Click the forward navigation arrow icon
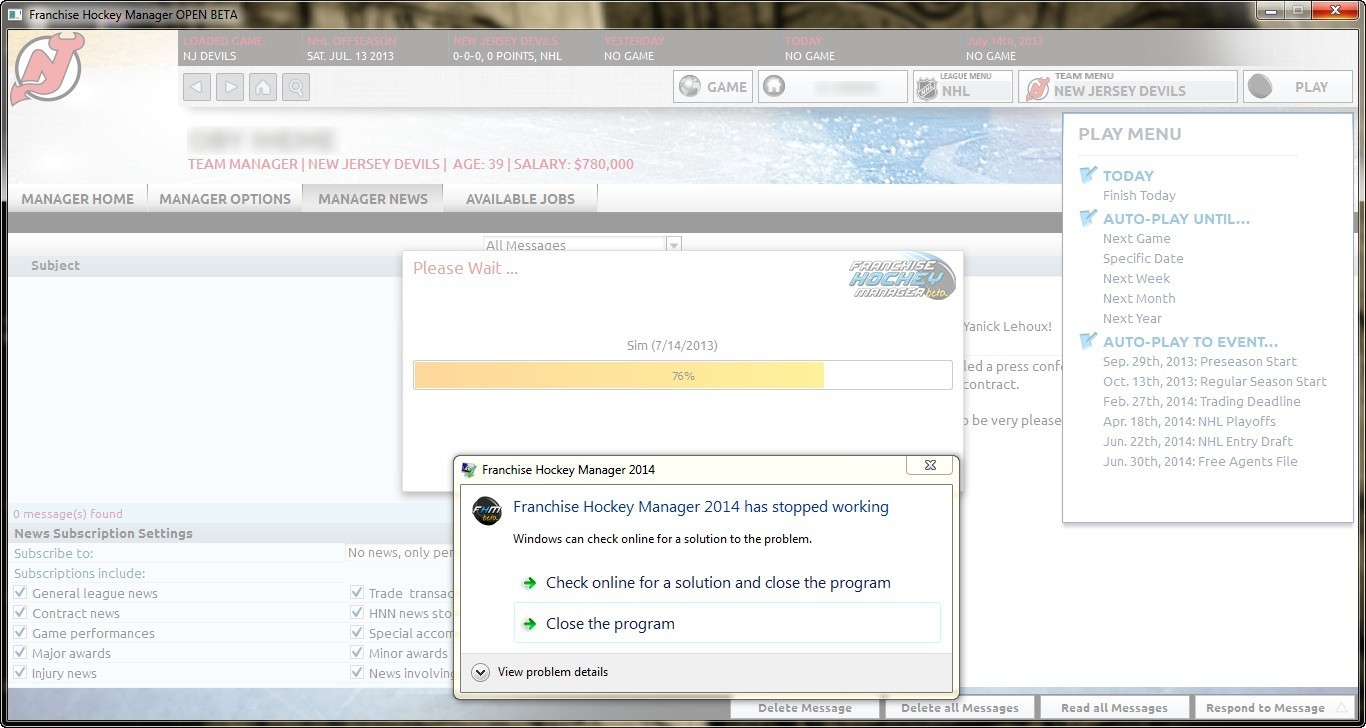This screenshot has height=728, width=1366. pyautogui.click(x=230, y=87)
